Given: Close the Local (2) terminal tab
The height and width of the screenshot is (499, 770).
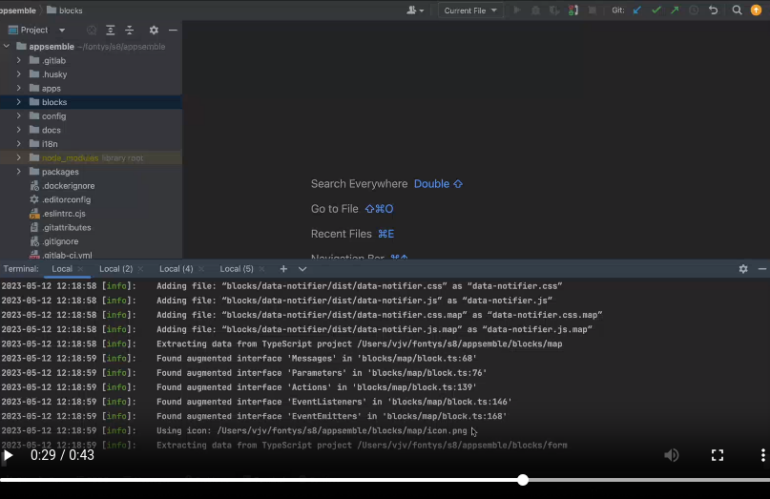Looking at the screenshot, I should click(141, 269).
